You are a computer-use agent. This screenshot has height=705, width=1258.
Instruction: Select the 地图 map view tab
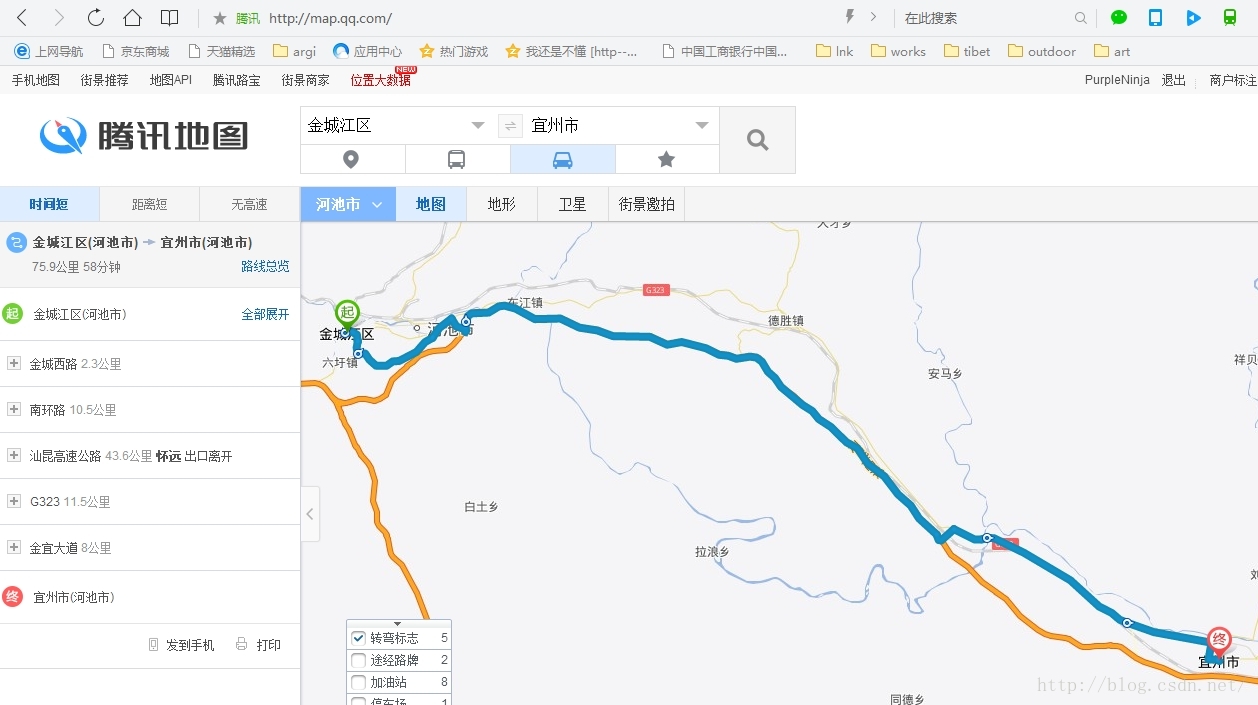(x=431, y=204)
